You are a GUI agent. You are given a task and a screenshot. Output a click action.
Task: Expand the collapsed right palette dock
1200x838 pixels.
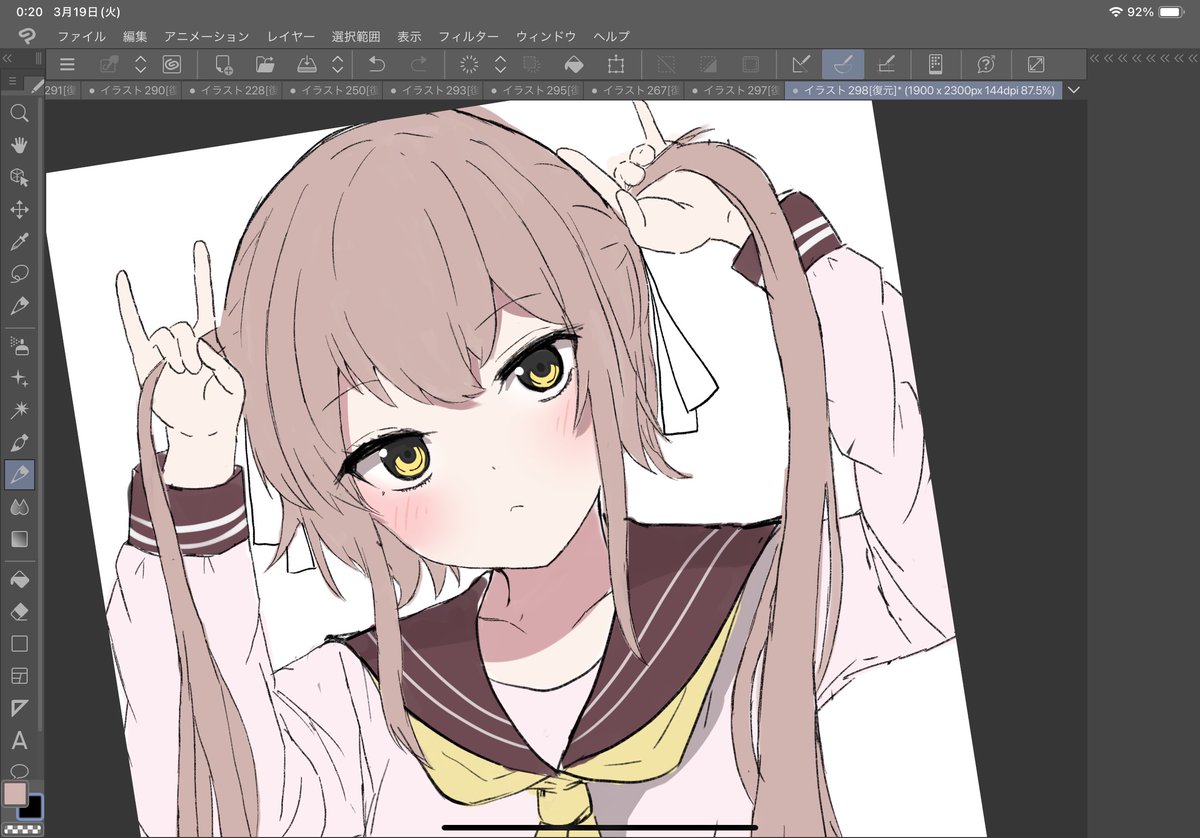coord(1142,59)
